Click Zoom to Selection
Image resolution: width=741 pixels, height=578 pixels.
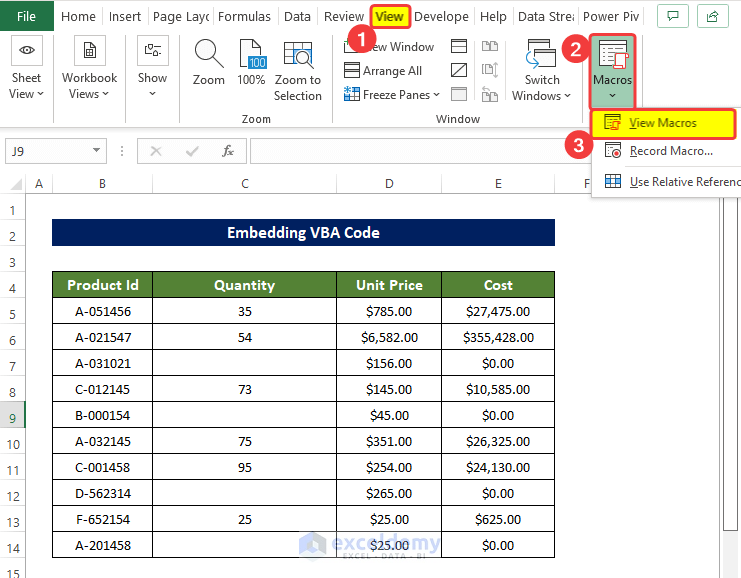[298, 71]
